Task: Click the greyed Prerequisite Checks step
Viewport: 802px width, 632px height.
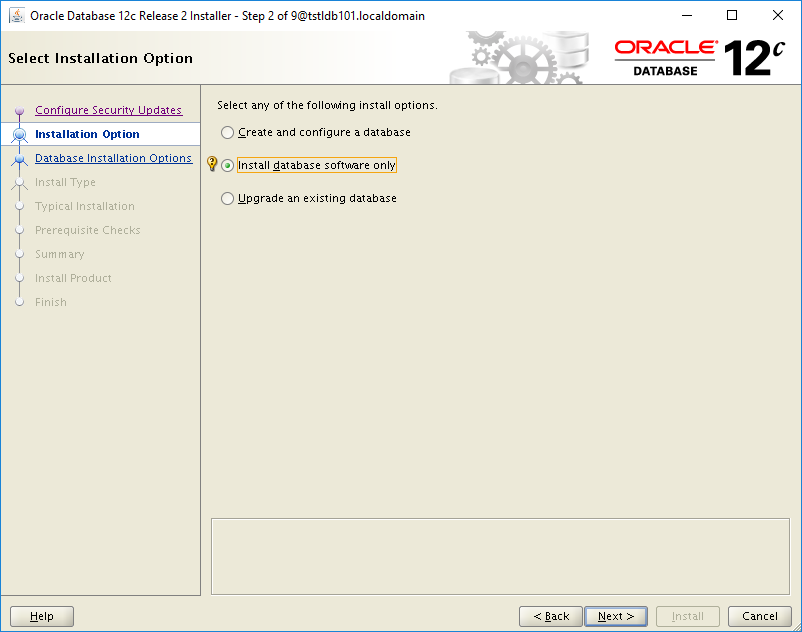Action: tap(87, 231)
